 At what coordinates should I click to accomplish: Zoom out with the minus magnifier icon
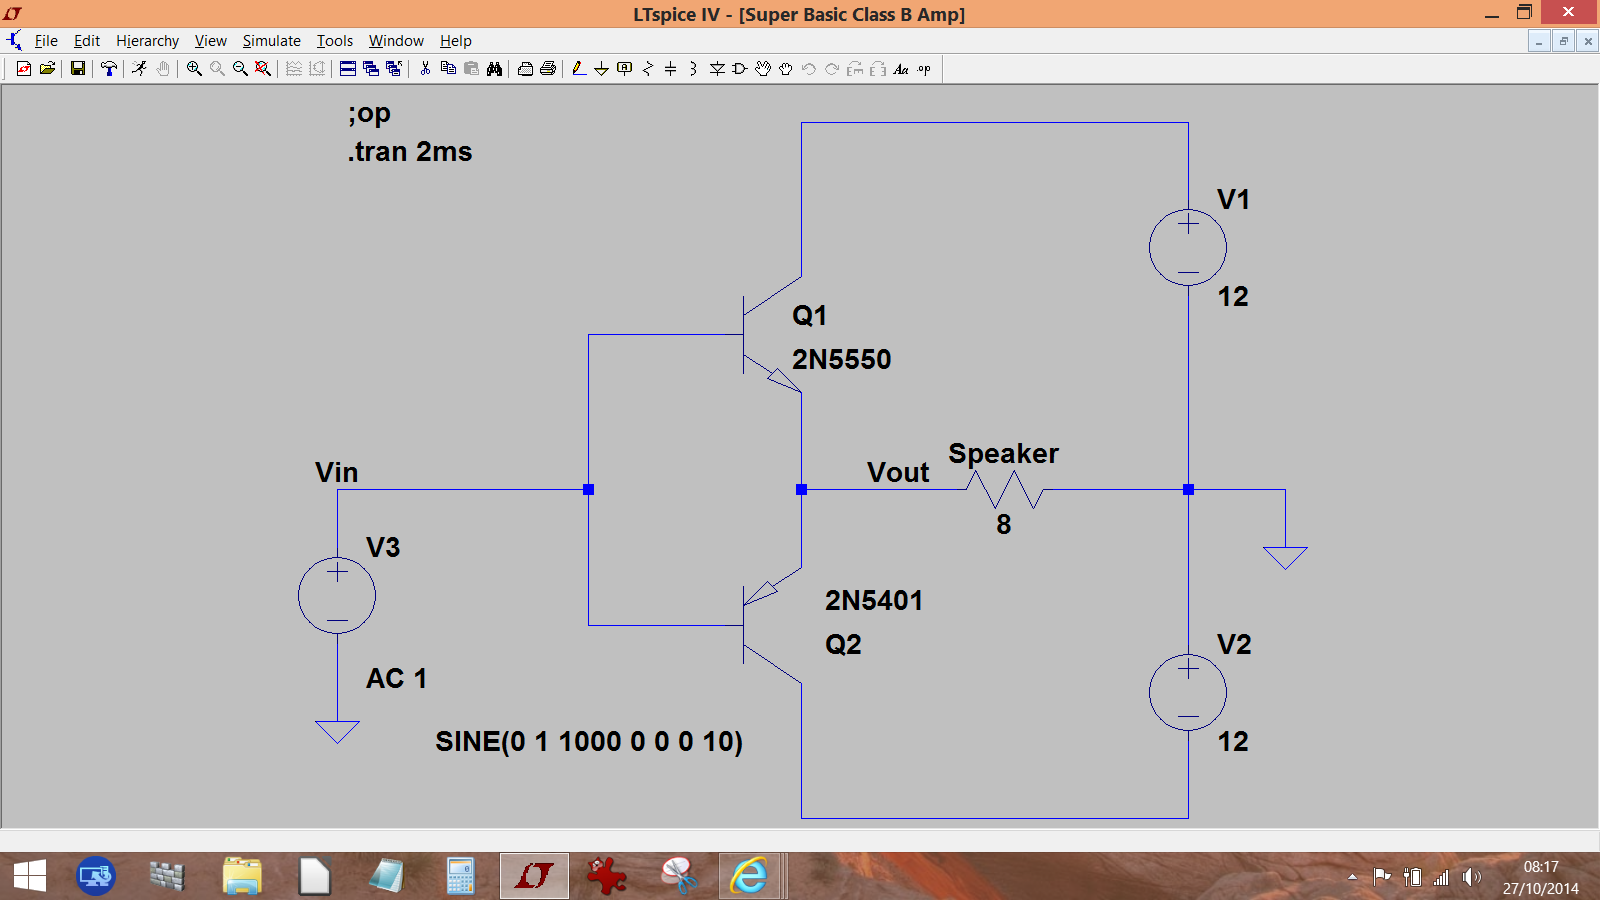coord(240,69)
